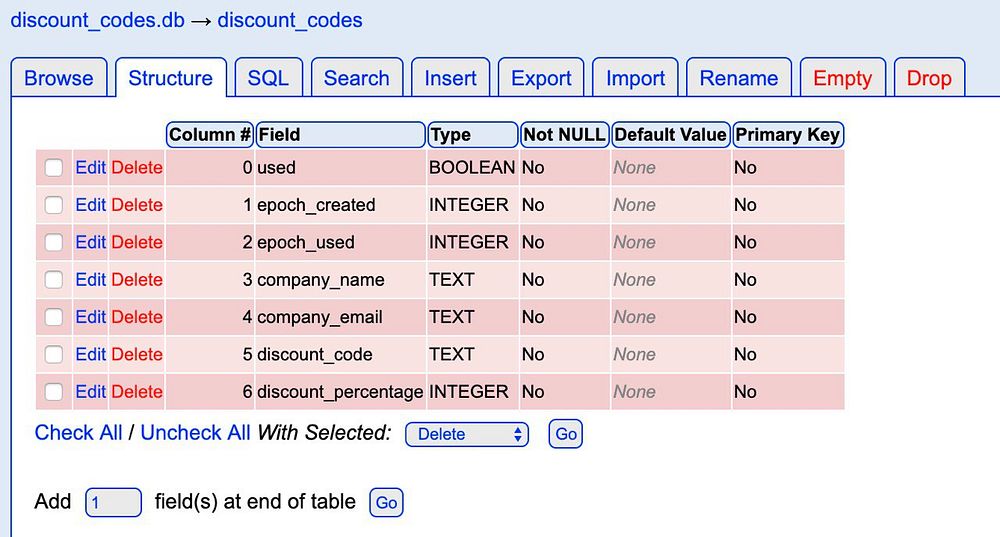1000x537 pixels.
Task: Edit the epoch_created field
Action: tap(90, 205)
